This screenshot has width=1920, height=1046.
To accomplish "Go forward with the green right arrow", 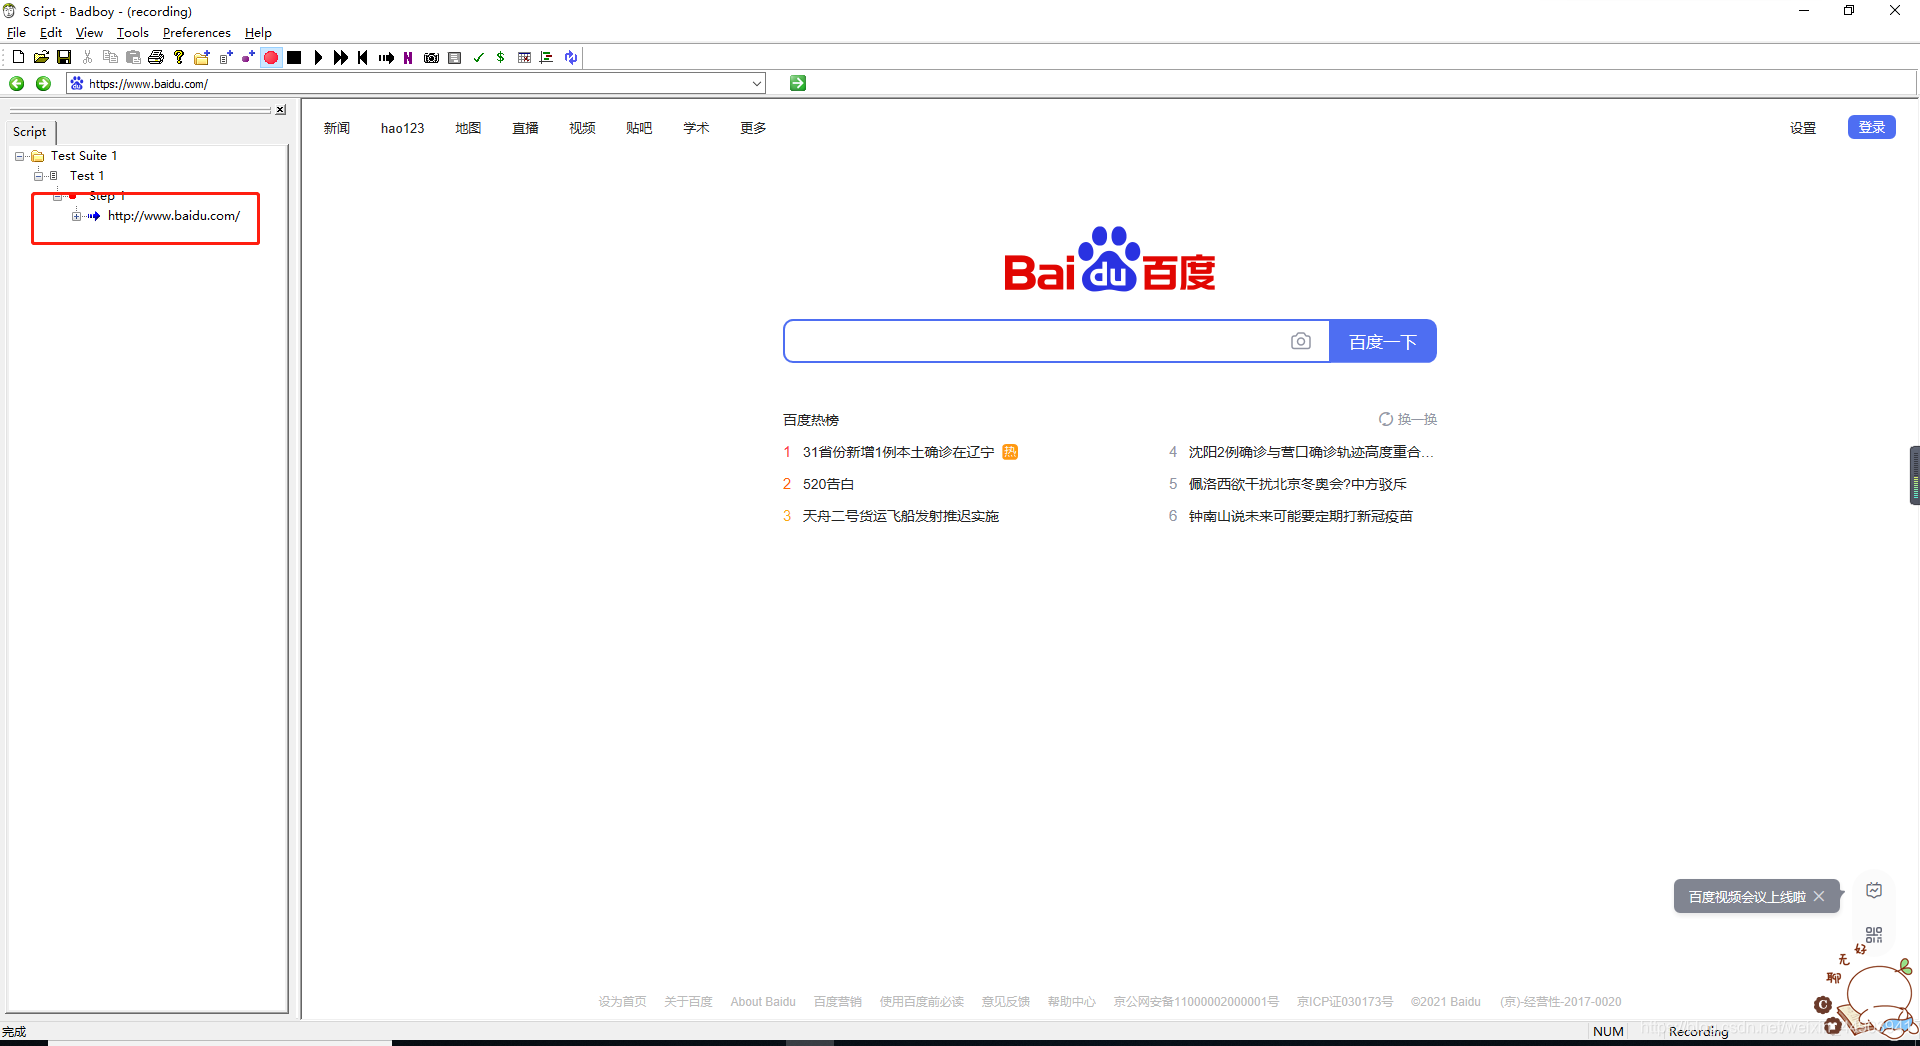I will coord(43,84).
